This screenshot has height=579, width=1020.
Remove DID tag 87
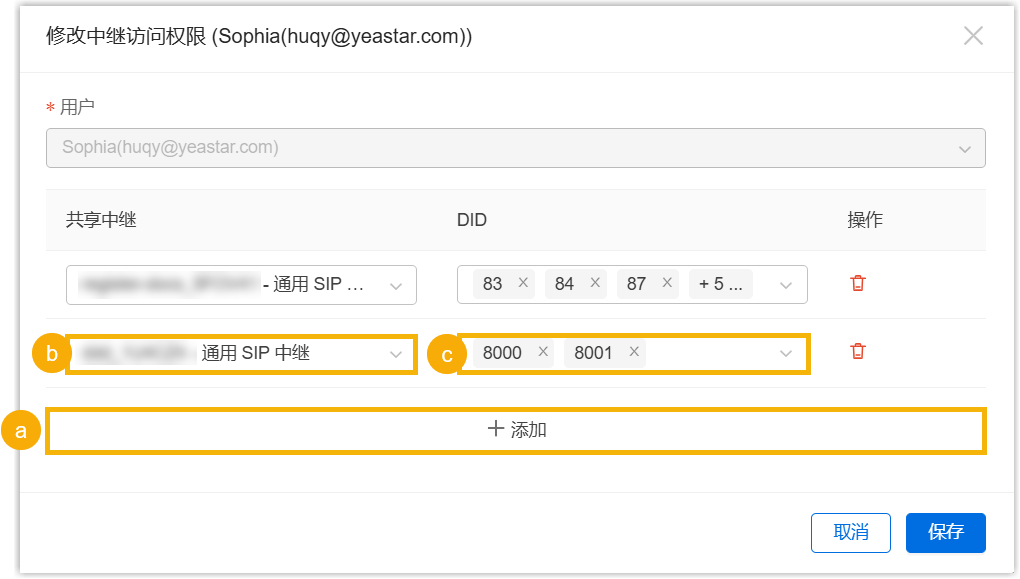[667, 284]
